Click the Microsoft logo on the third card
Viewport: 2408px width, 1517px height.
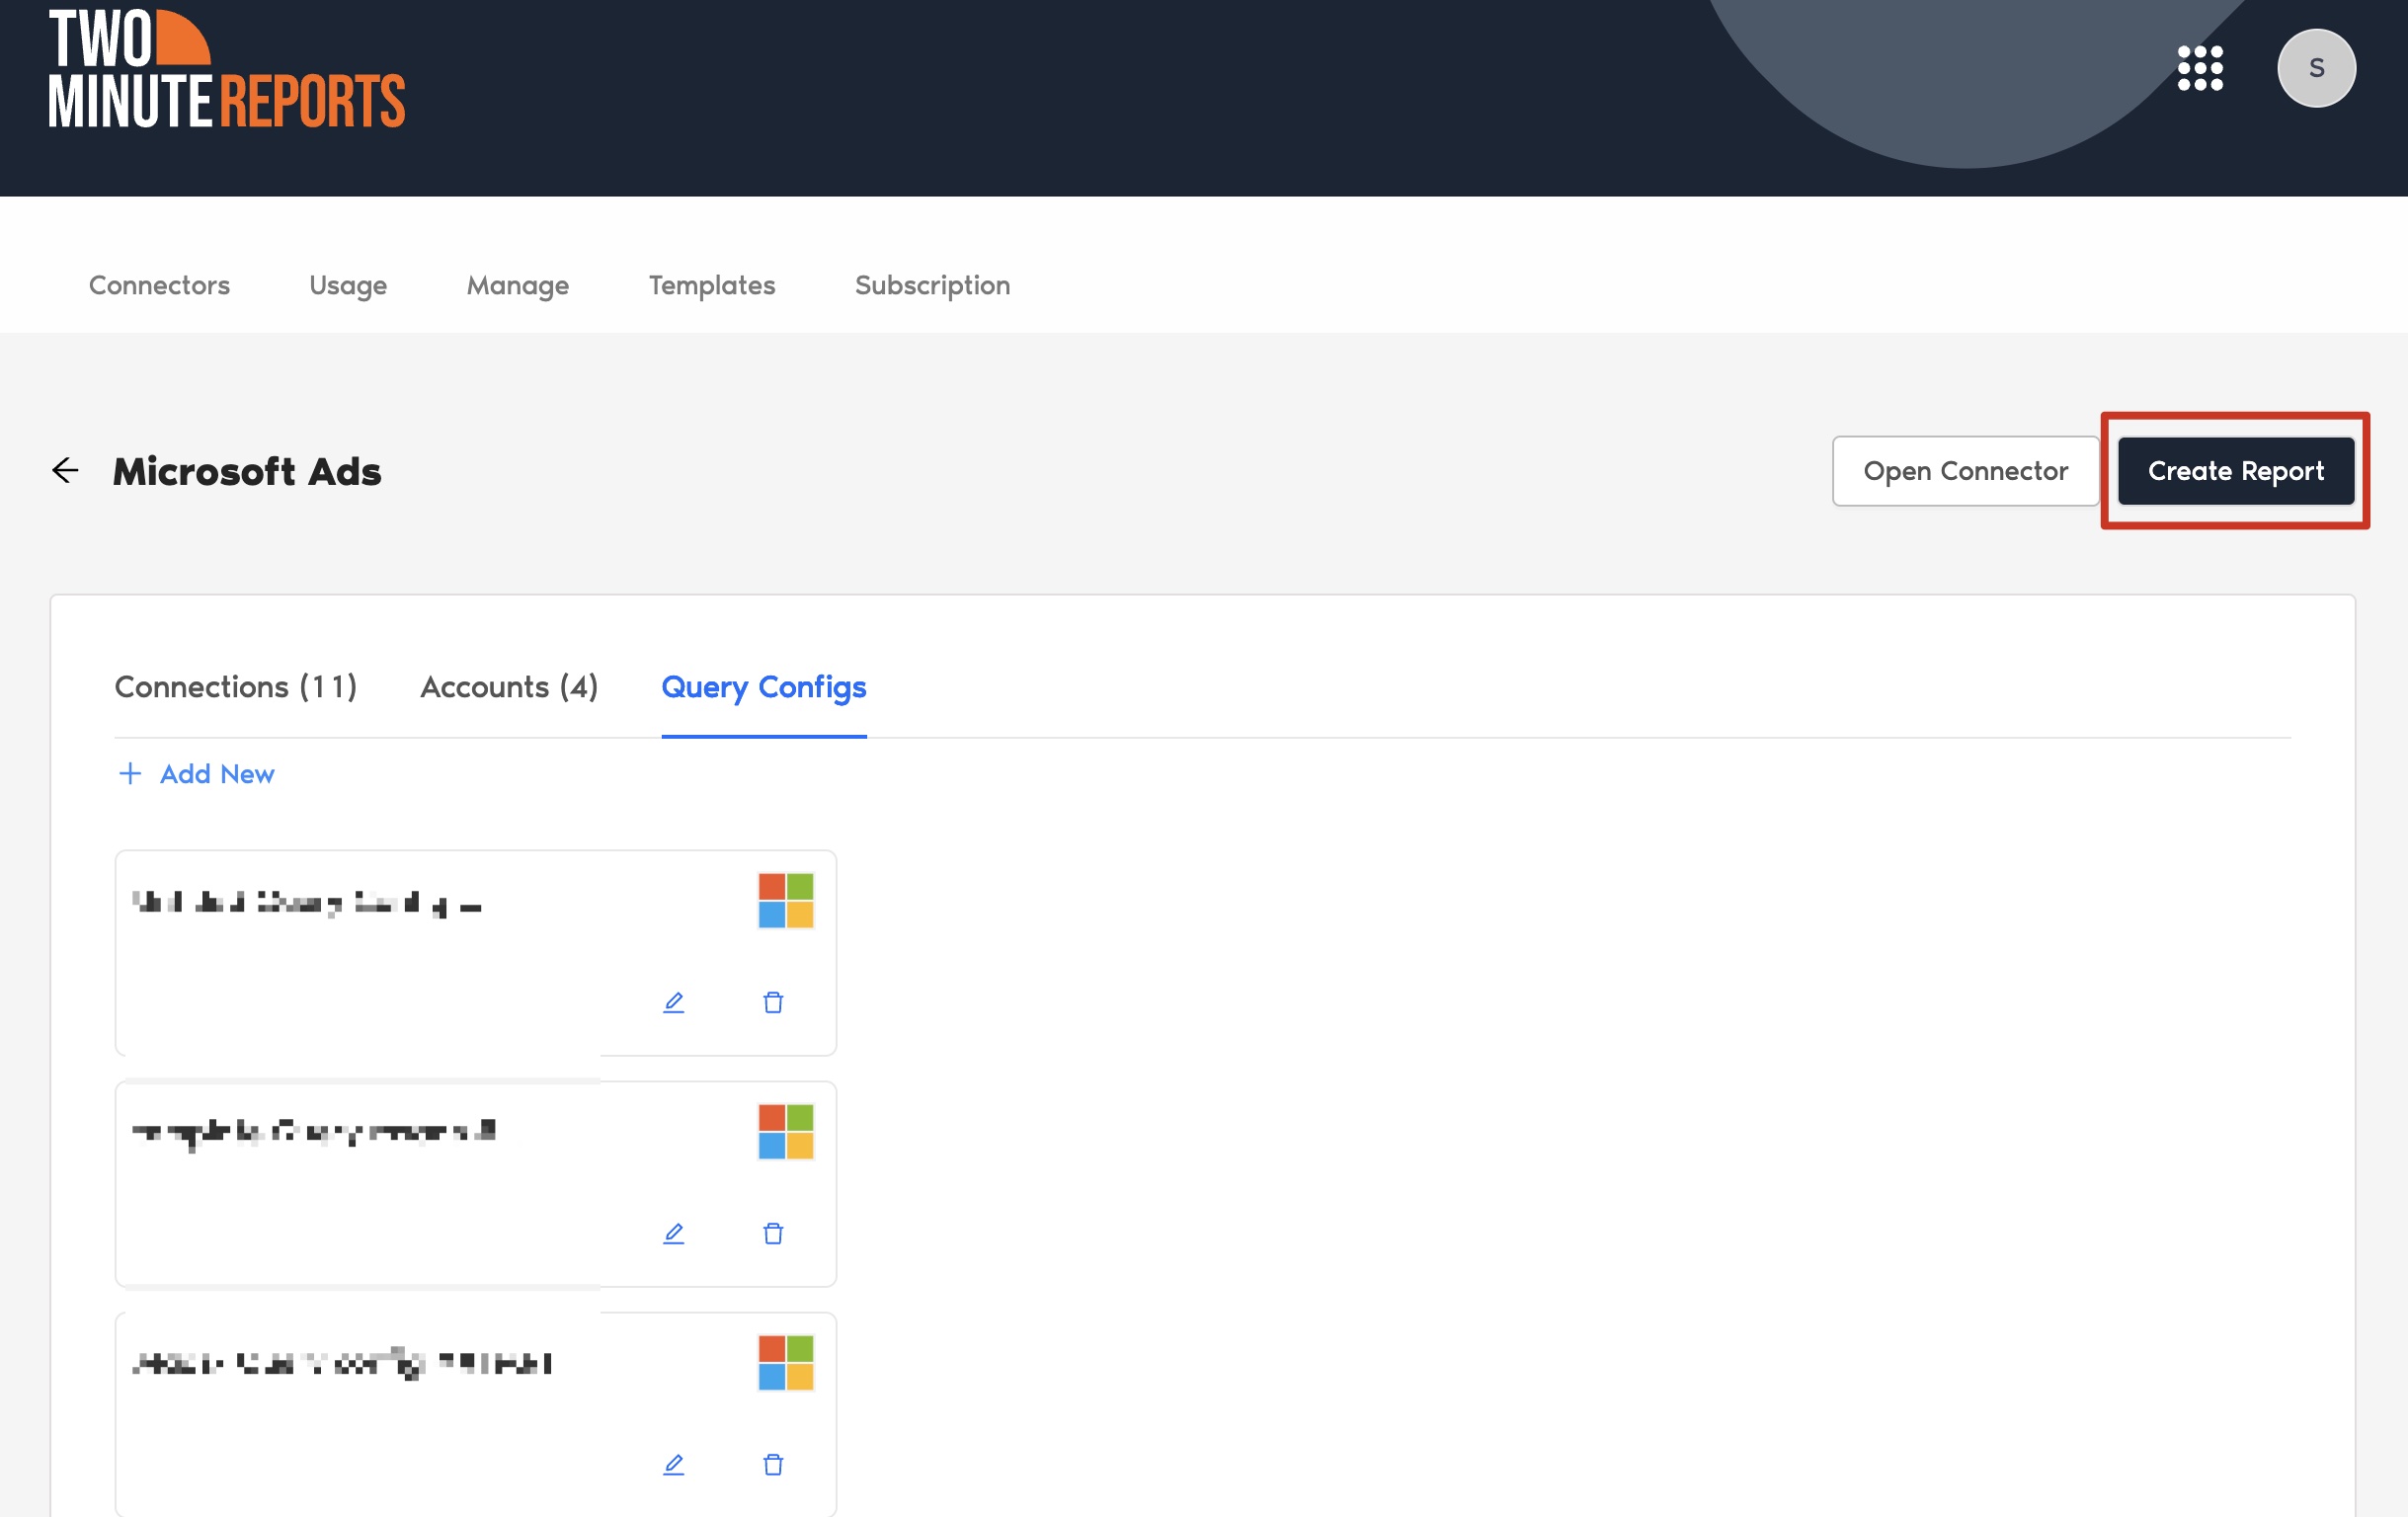pyautogui.click(x=786, y=1362)
